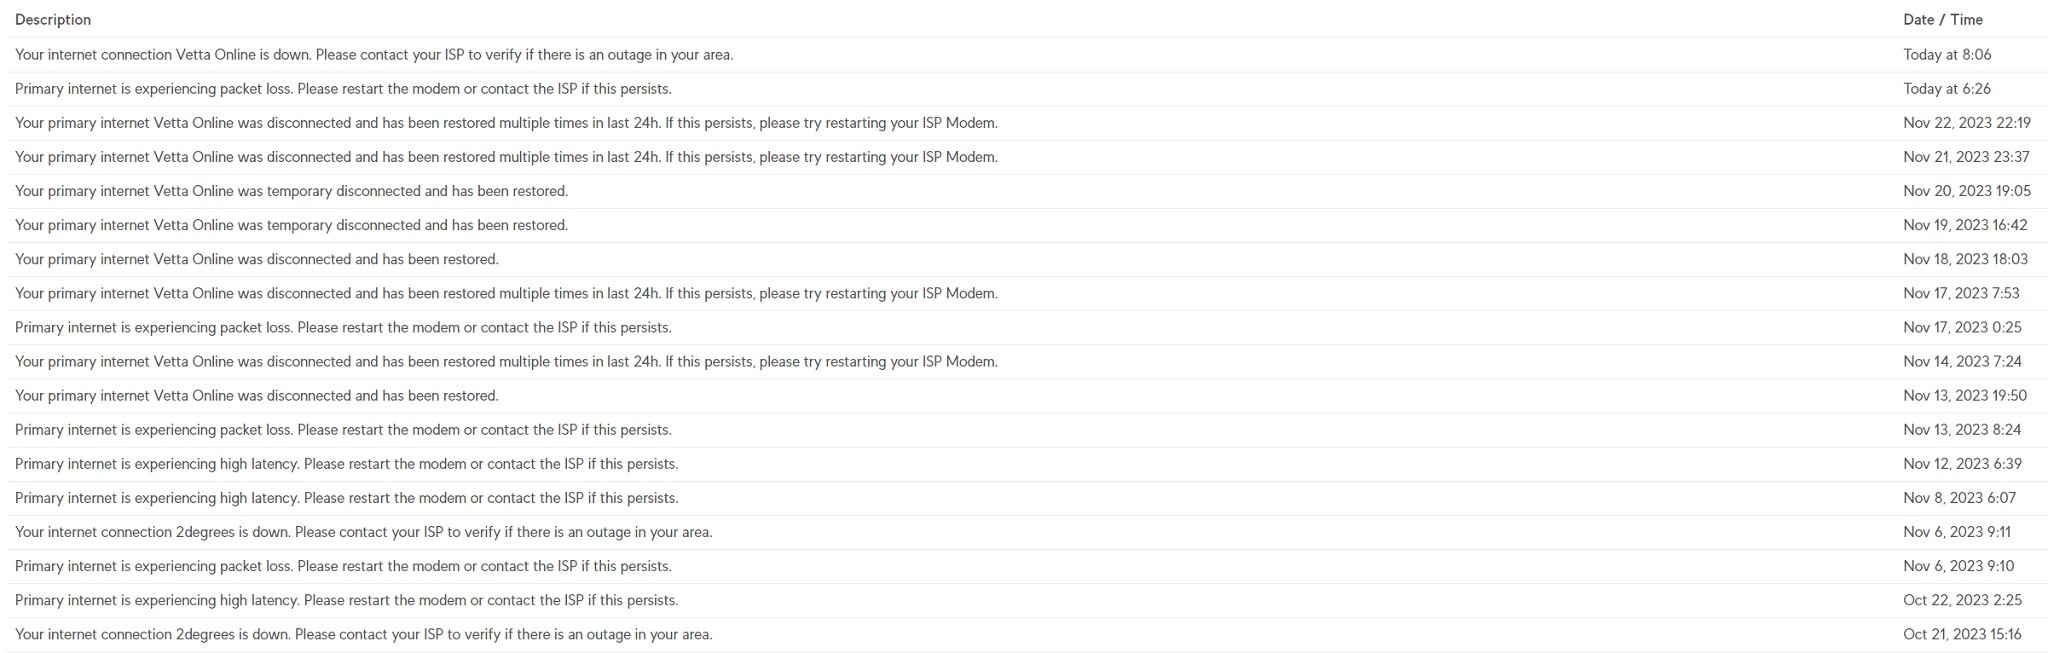The image size is (2048, 653).
Task: Open the packet loss alert from today 6:26
Action: pos(343,89)
